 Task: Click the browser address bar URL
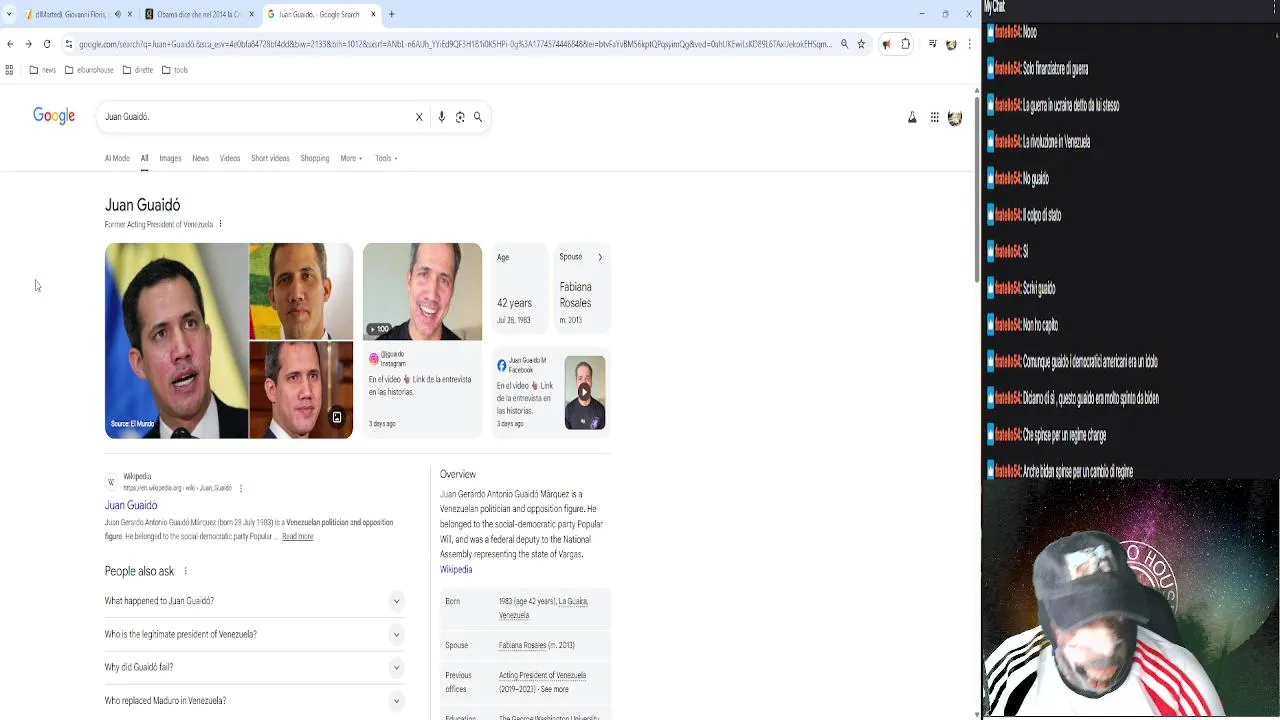(x=455, y=44)
